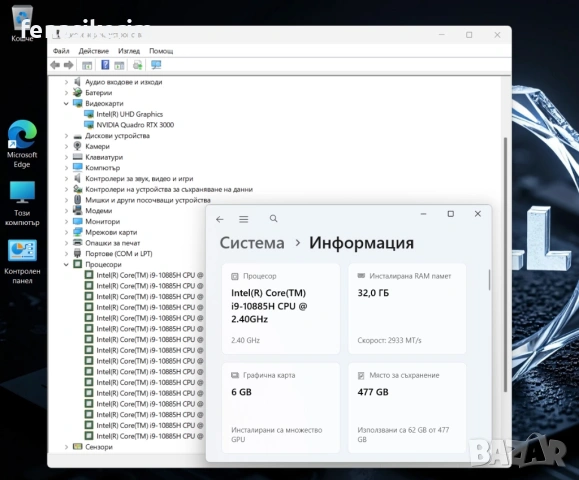Click the 'Инсталирана RAM памет' card

click(407, 308)
